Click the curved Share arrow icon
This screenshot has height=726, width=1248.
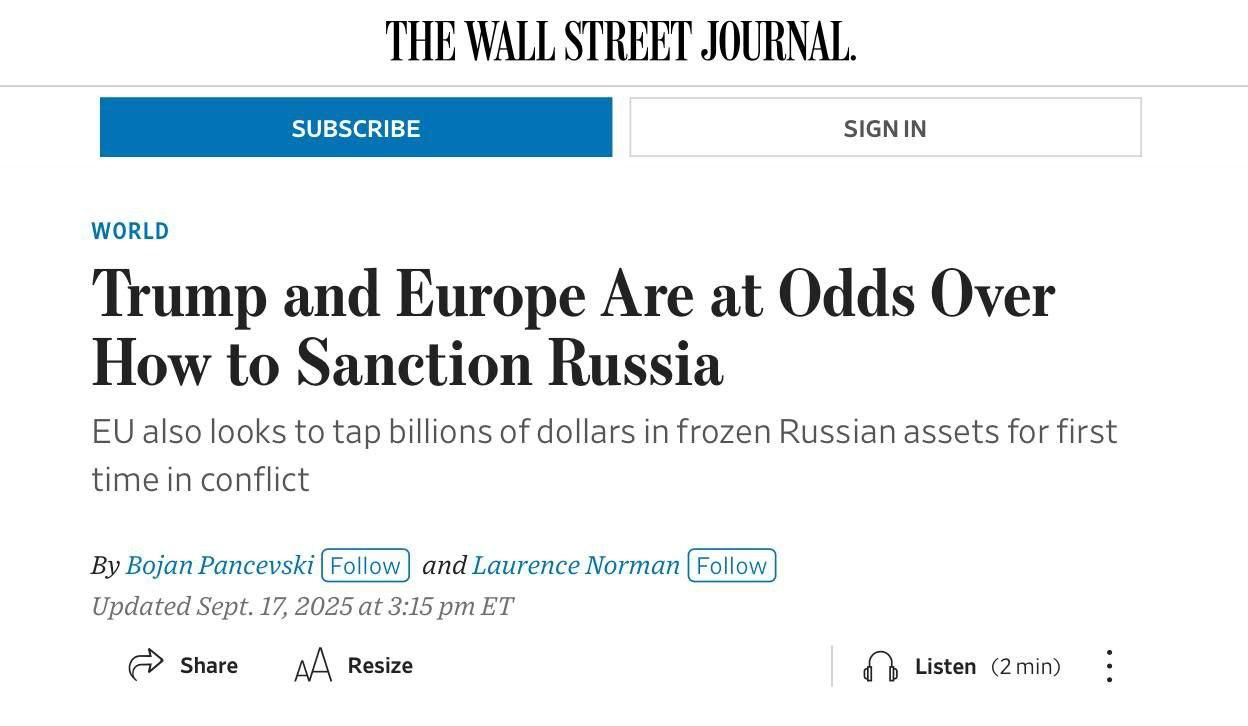(146, 665)
